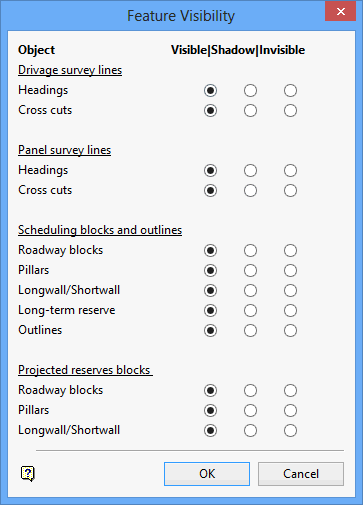Set Panel survey Headings to Invisible
363x505 pixels.
point(290,170)
